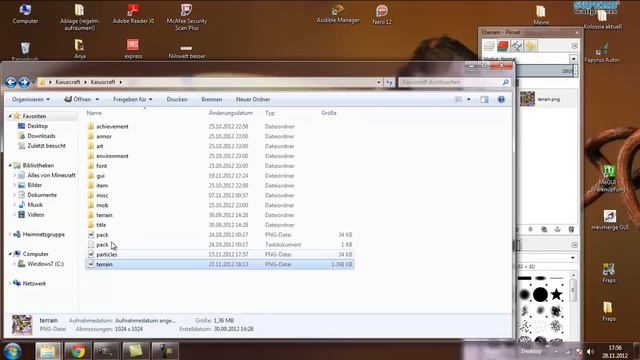The image size is (640, 360).
Task: Open Adobe Reader XI desktop icon
Action: [133, 14]
